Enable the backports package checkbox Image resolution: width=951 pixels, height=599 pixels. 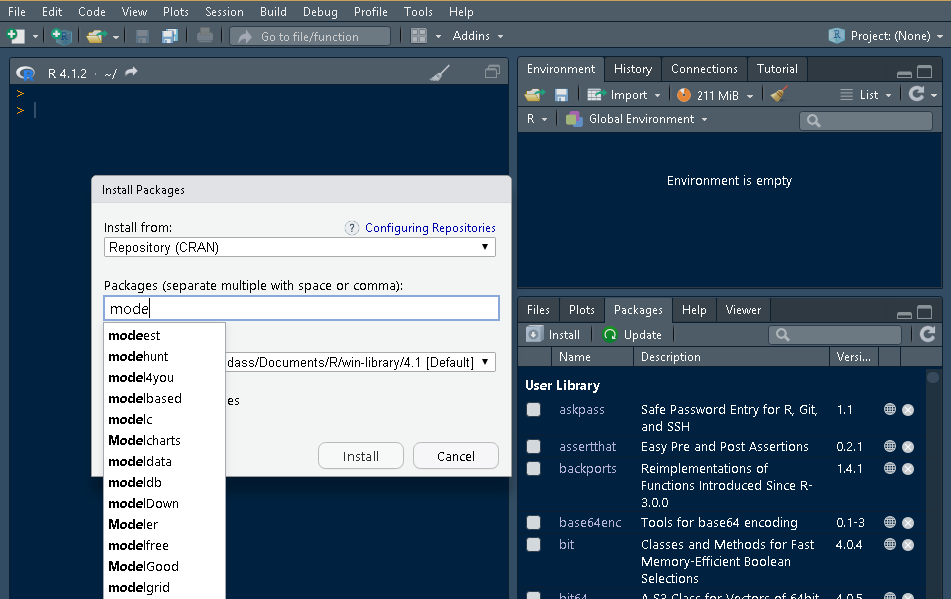[x=533, y=468]
